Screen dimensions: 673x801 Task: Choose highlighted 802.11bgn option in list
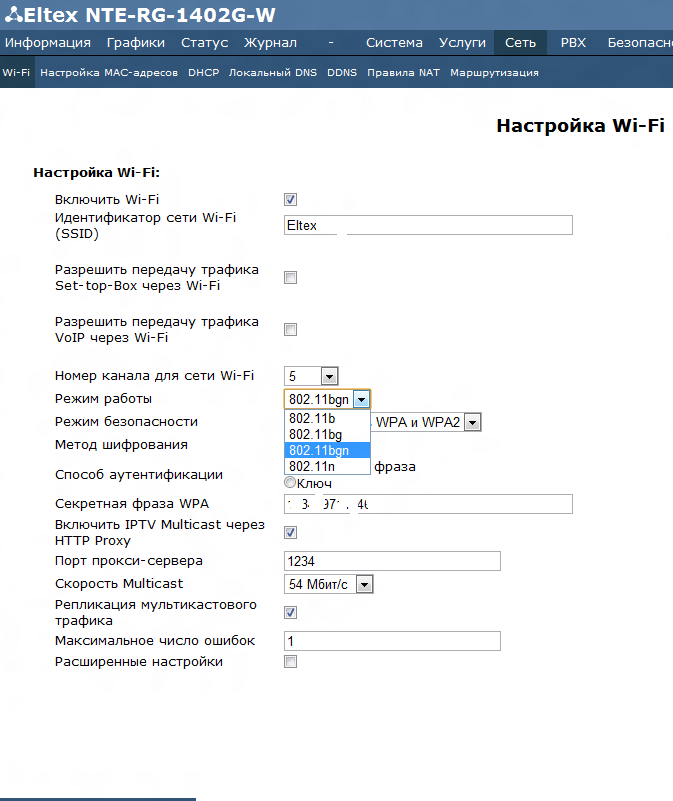[327, 450]
